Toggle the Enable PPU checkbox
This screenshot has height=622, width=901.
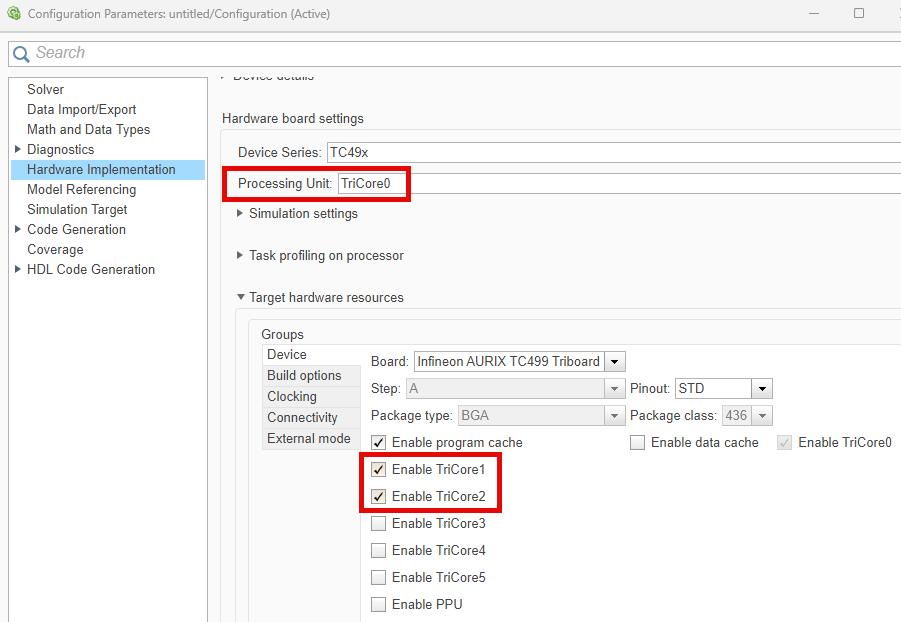[x=379, y=604]
